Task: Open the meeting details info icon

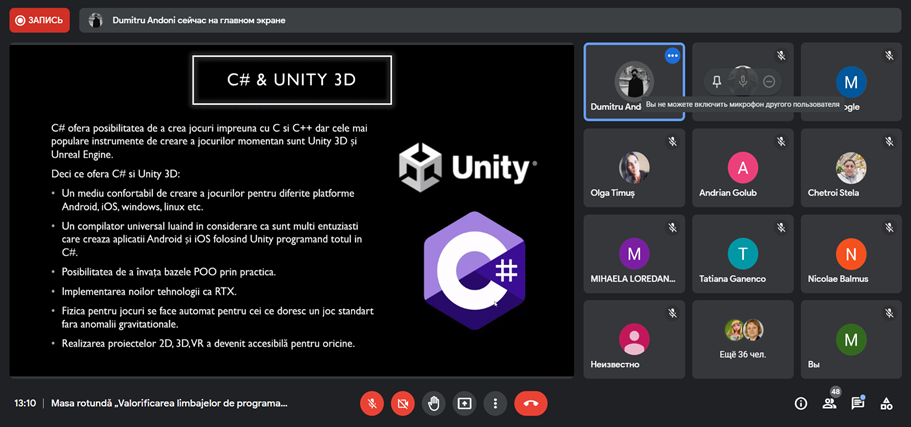Action: [800, 403]
